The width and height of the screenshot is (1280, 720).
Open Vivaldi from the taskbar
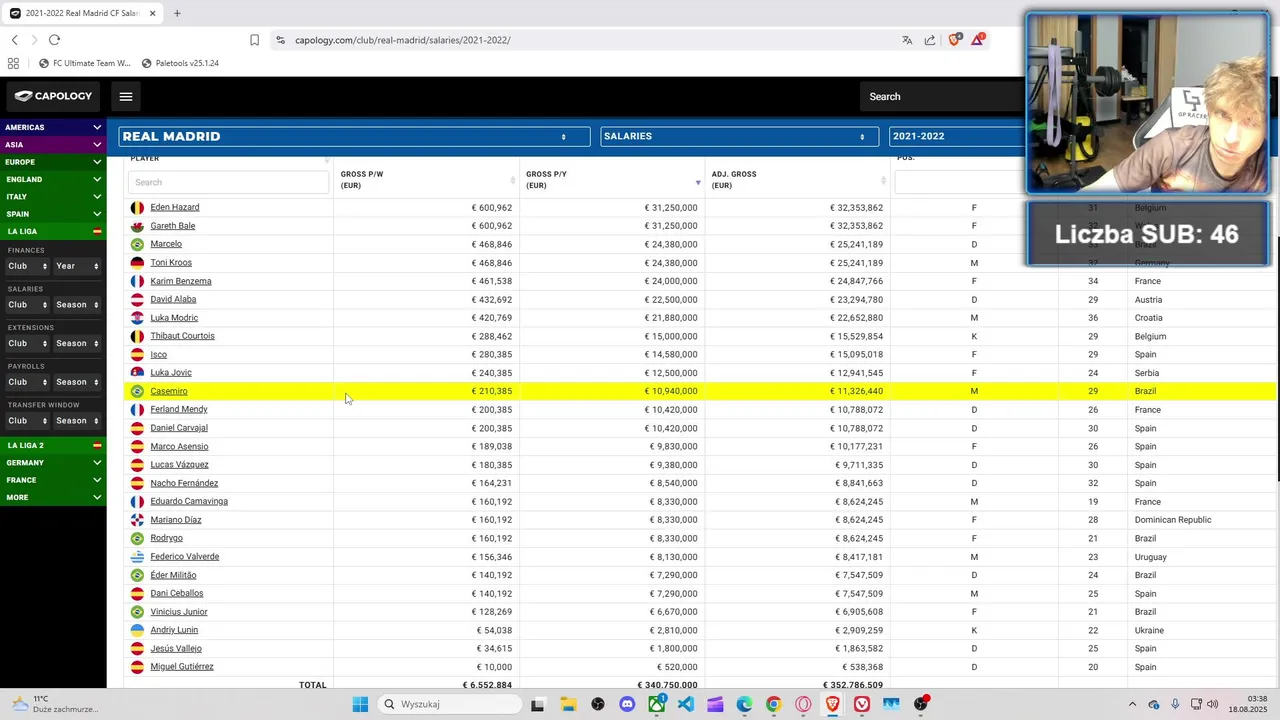pyautogui.click(x=862, y=704)
